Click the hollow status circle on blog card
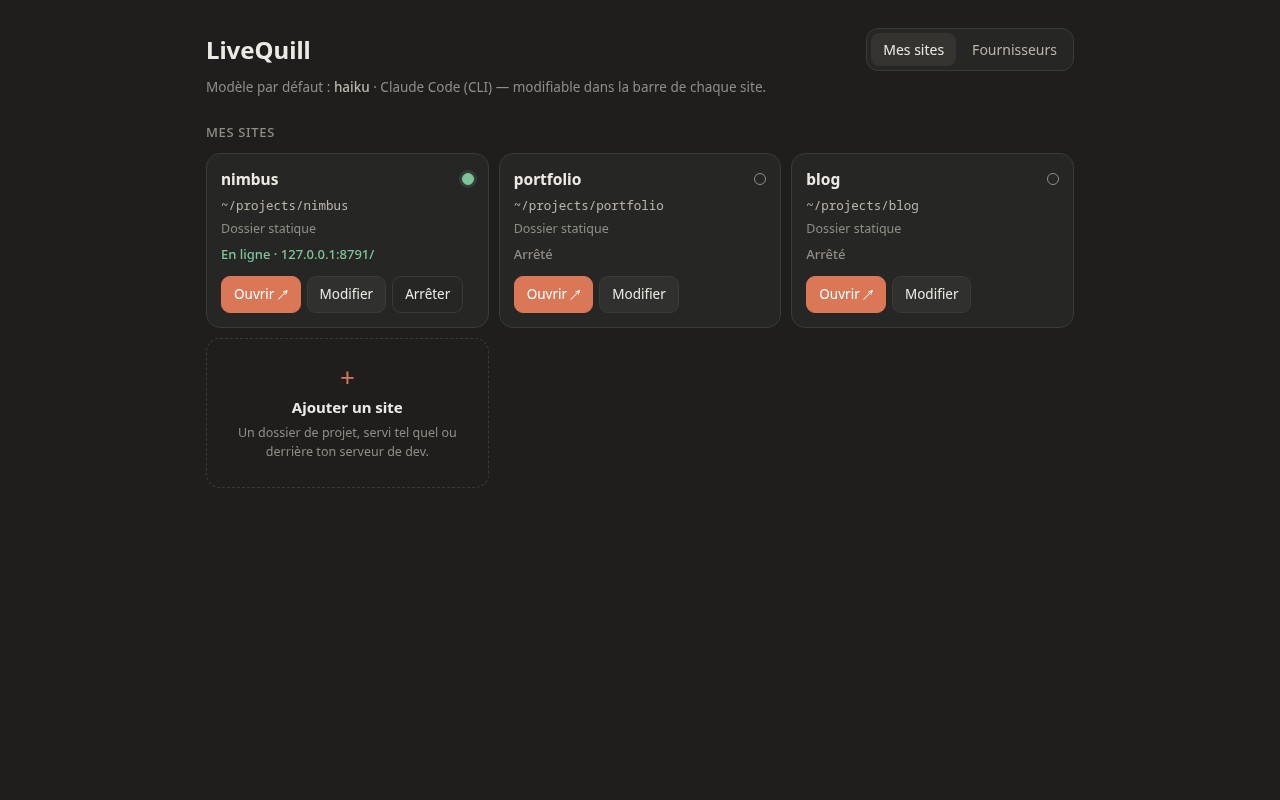This screenshot has width=1280, height=800. [x=1053, y=179]
